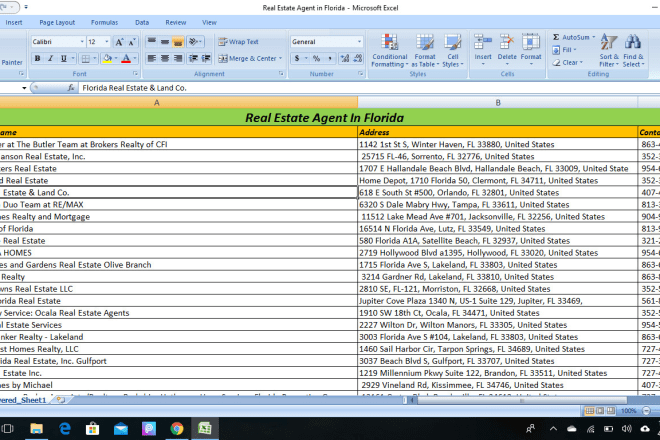
Task: Click Insert cells icon
Action: tap(483, 43)
